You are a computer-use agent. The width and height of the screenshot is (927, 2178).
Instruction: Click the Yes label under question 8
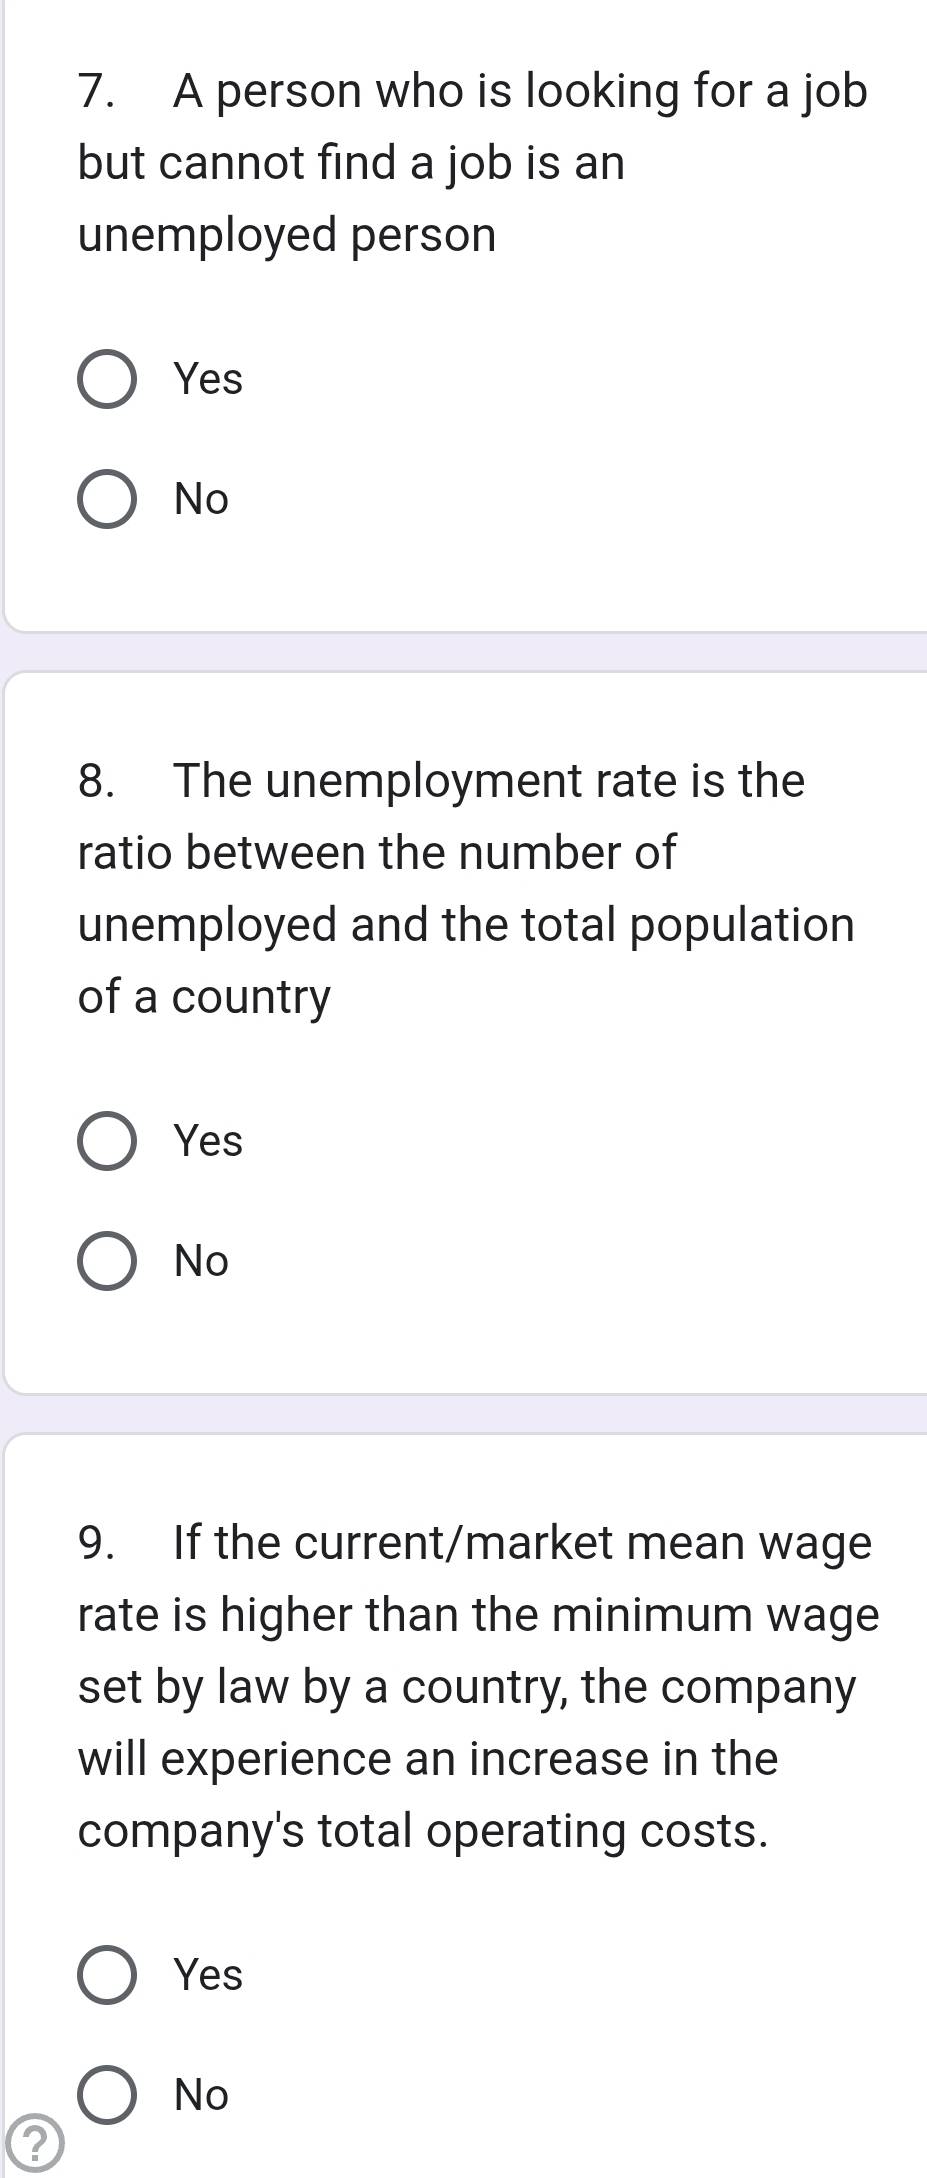[x=208, y=1141]
